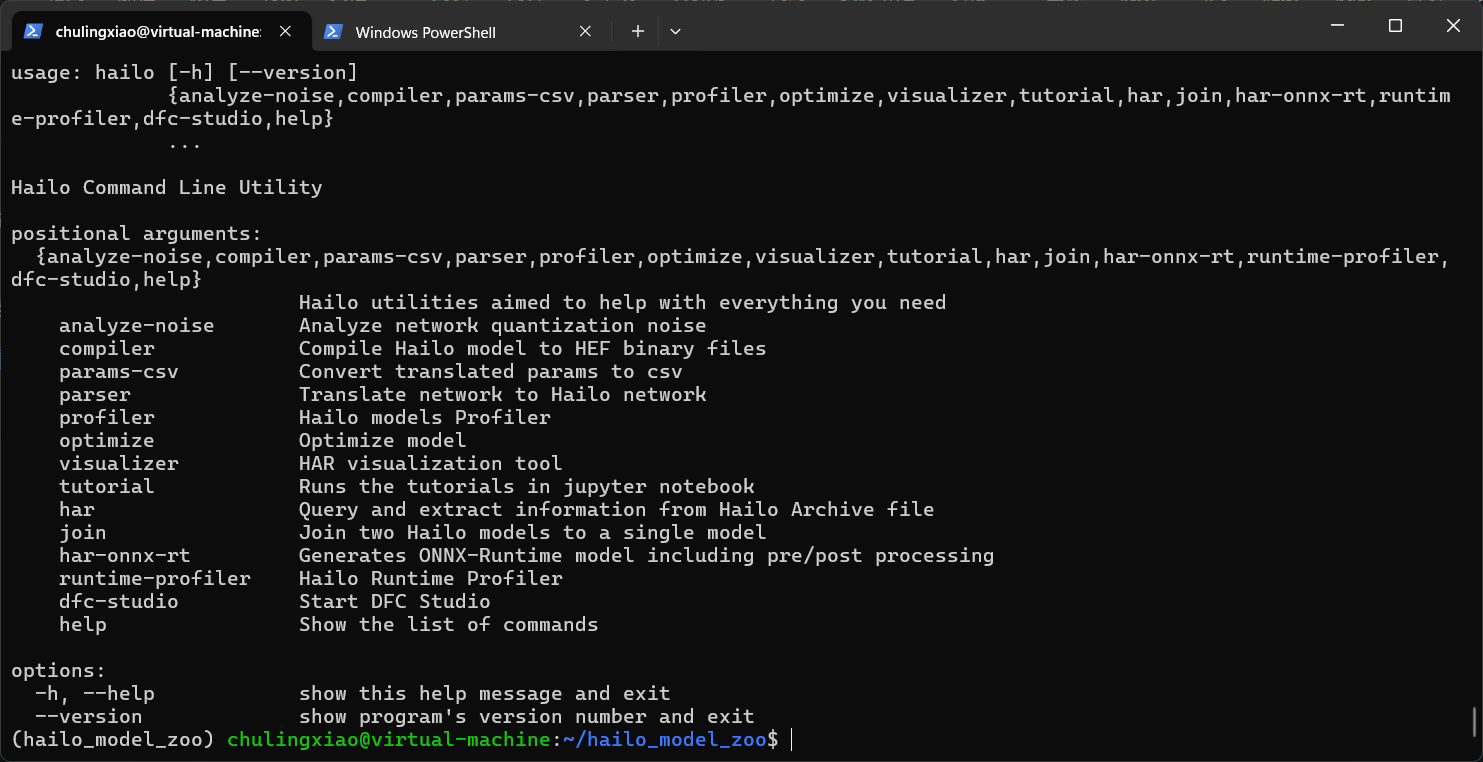Click 'Show the list of commands' text
The height and width of the screenshot is (762, 1483).
click(449, 624)
